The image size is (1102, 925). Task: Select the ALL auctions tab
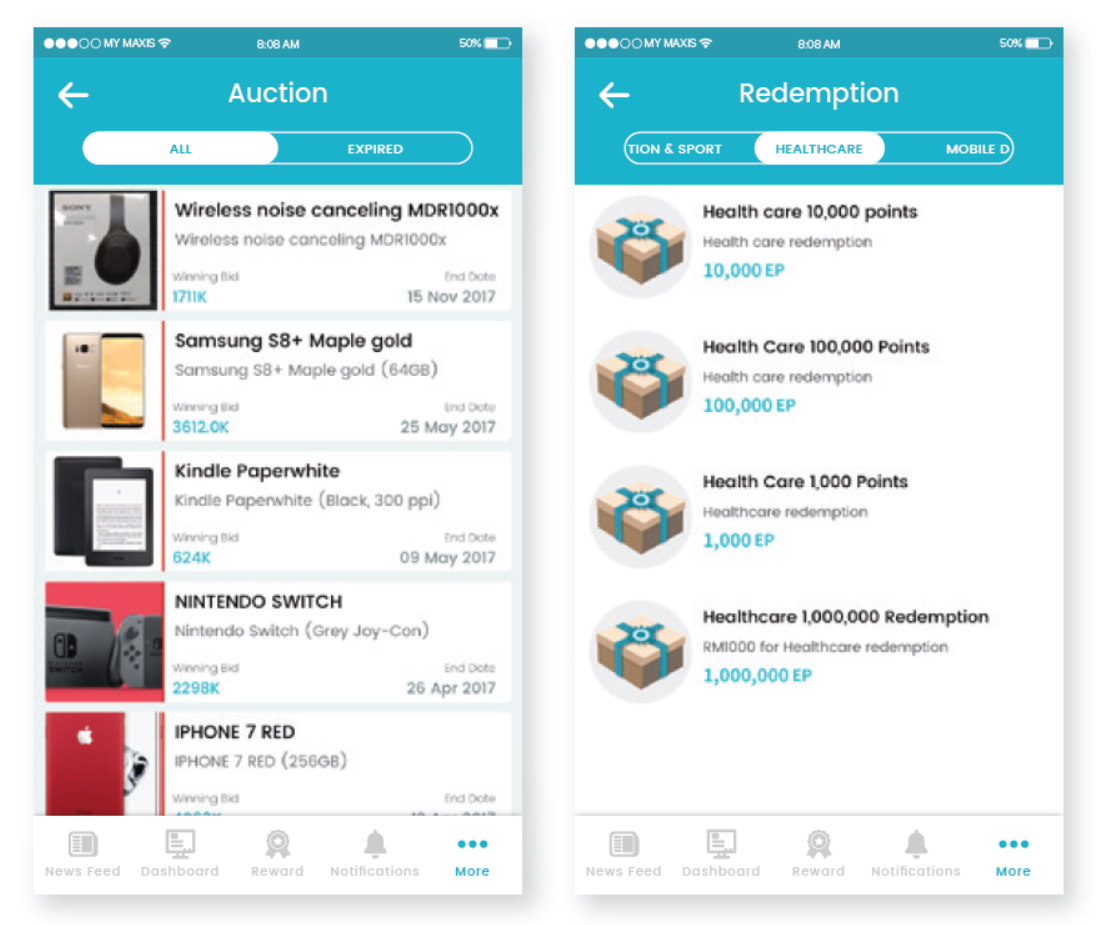click(181, 148)
